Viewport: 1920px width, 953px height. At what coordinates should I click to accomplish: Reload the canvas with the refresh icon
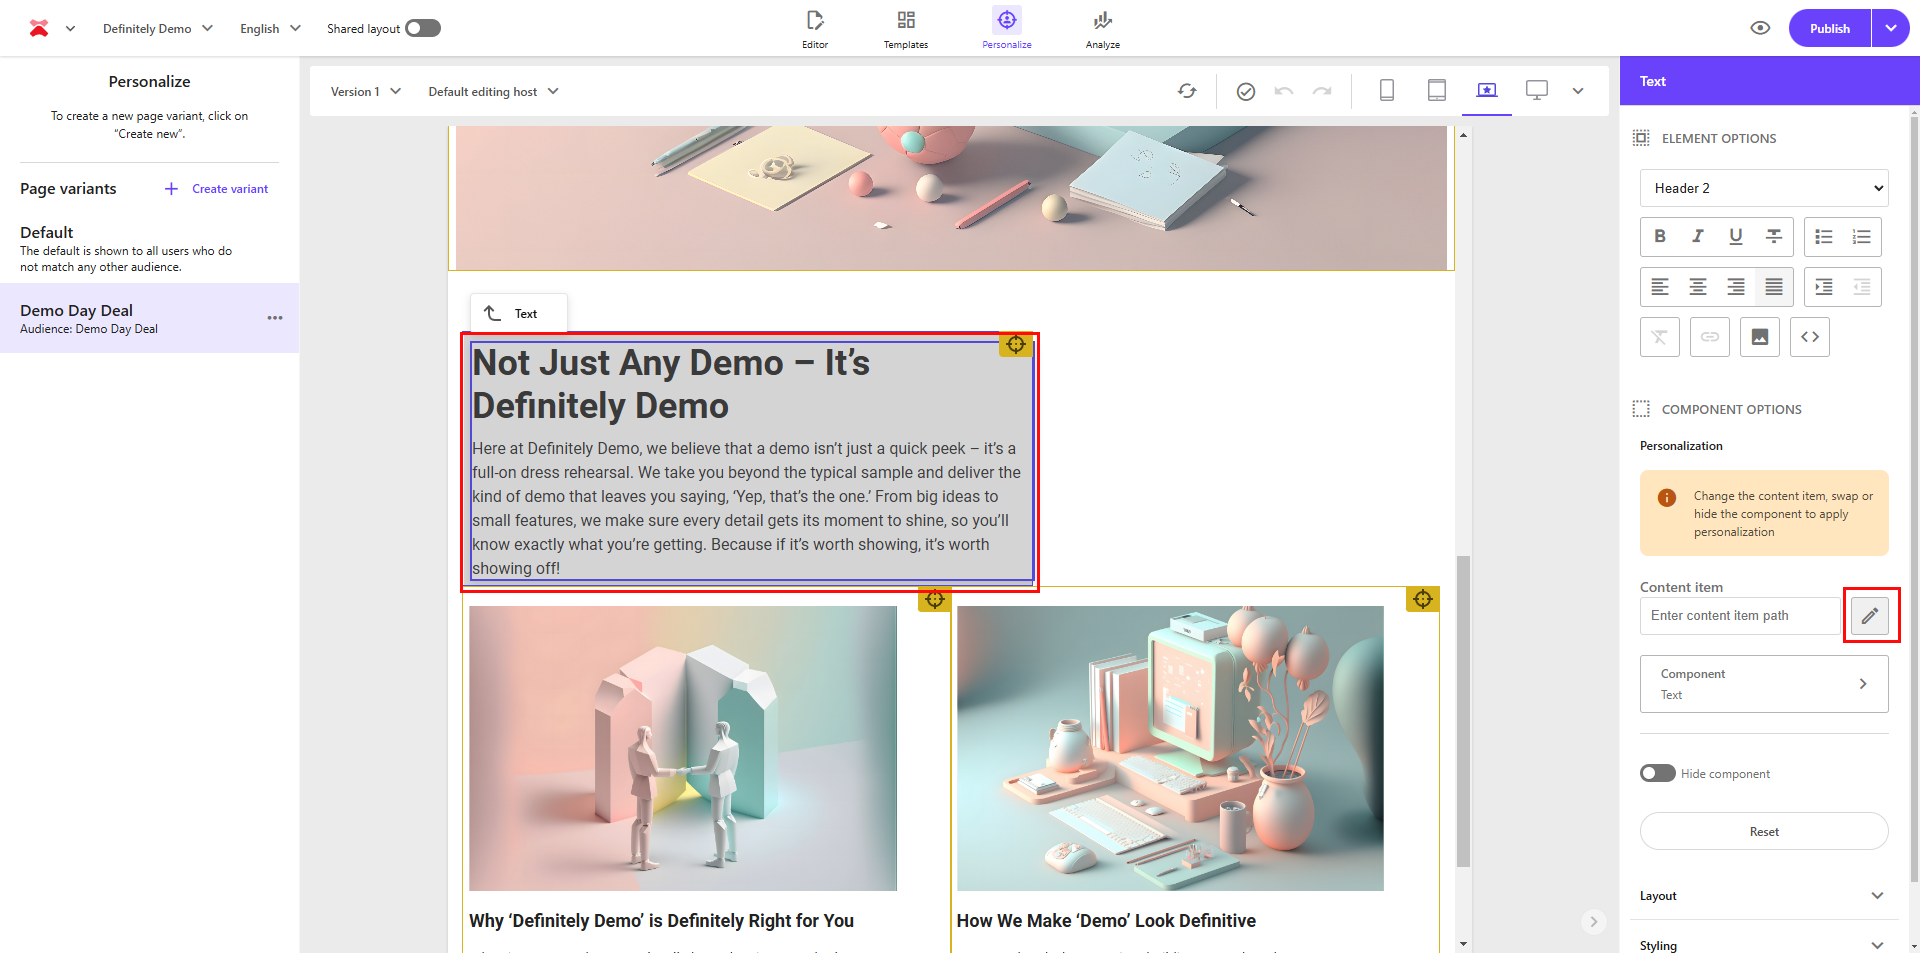(1187, 91)
